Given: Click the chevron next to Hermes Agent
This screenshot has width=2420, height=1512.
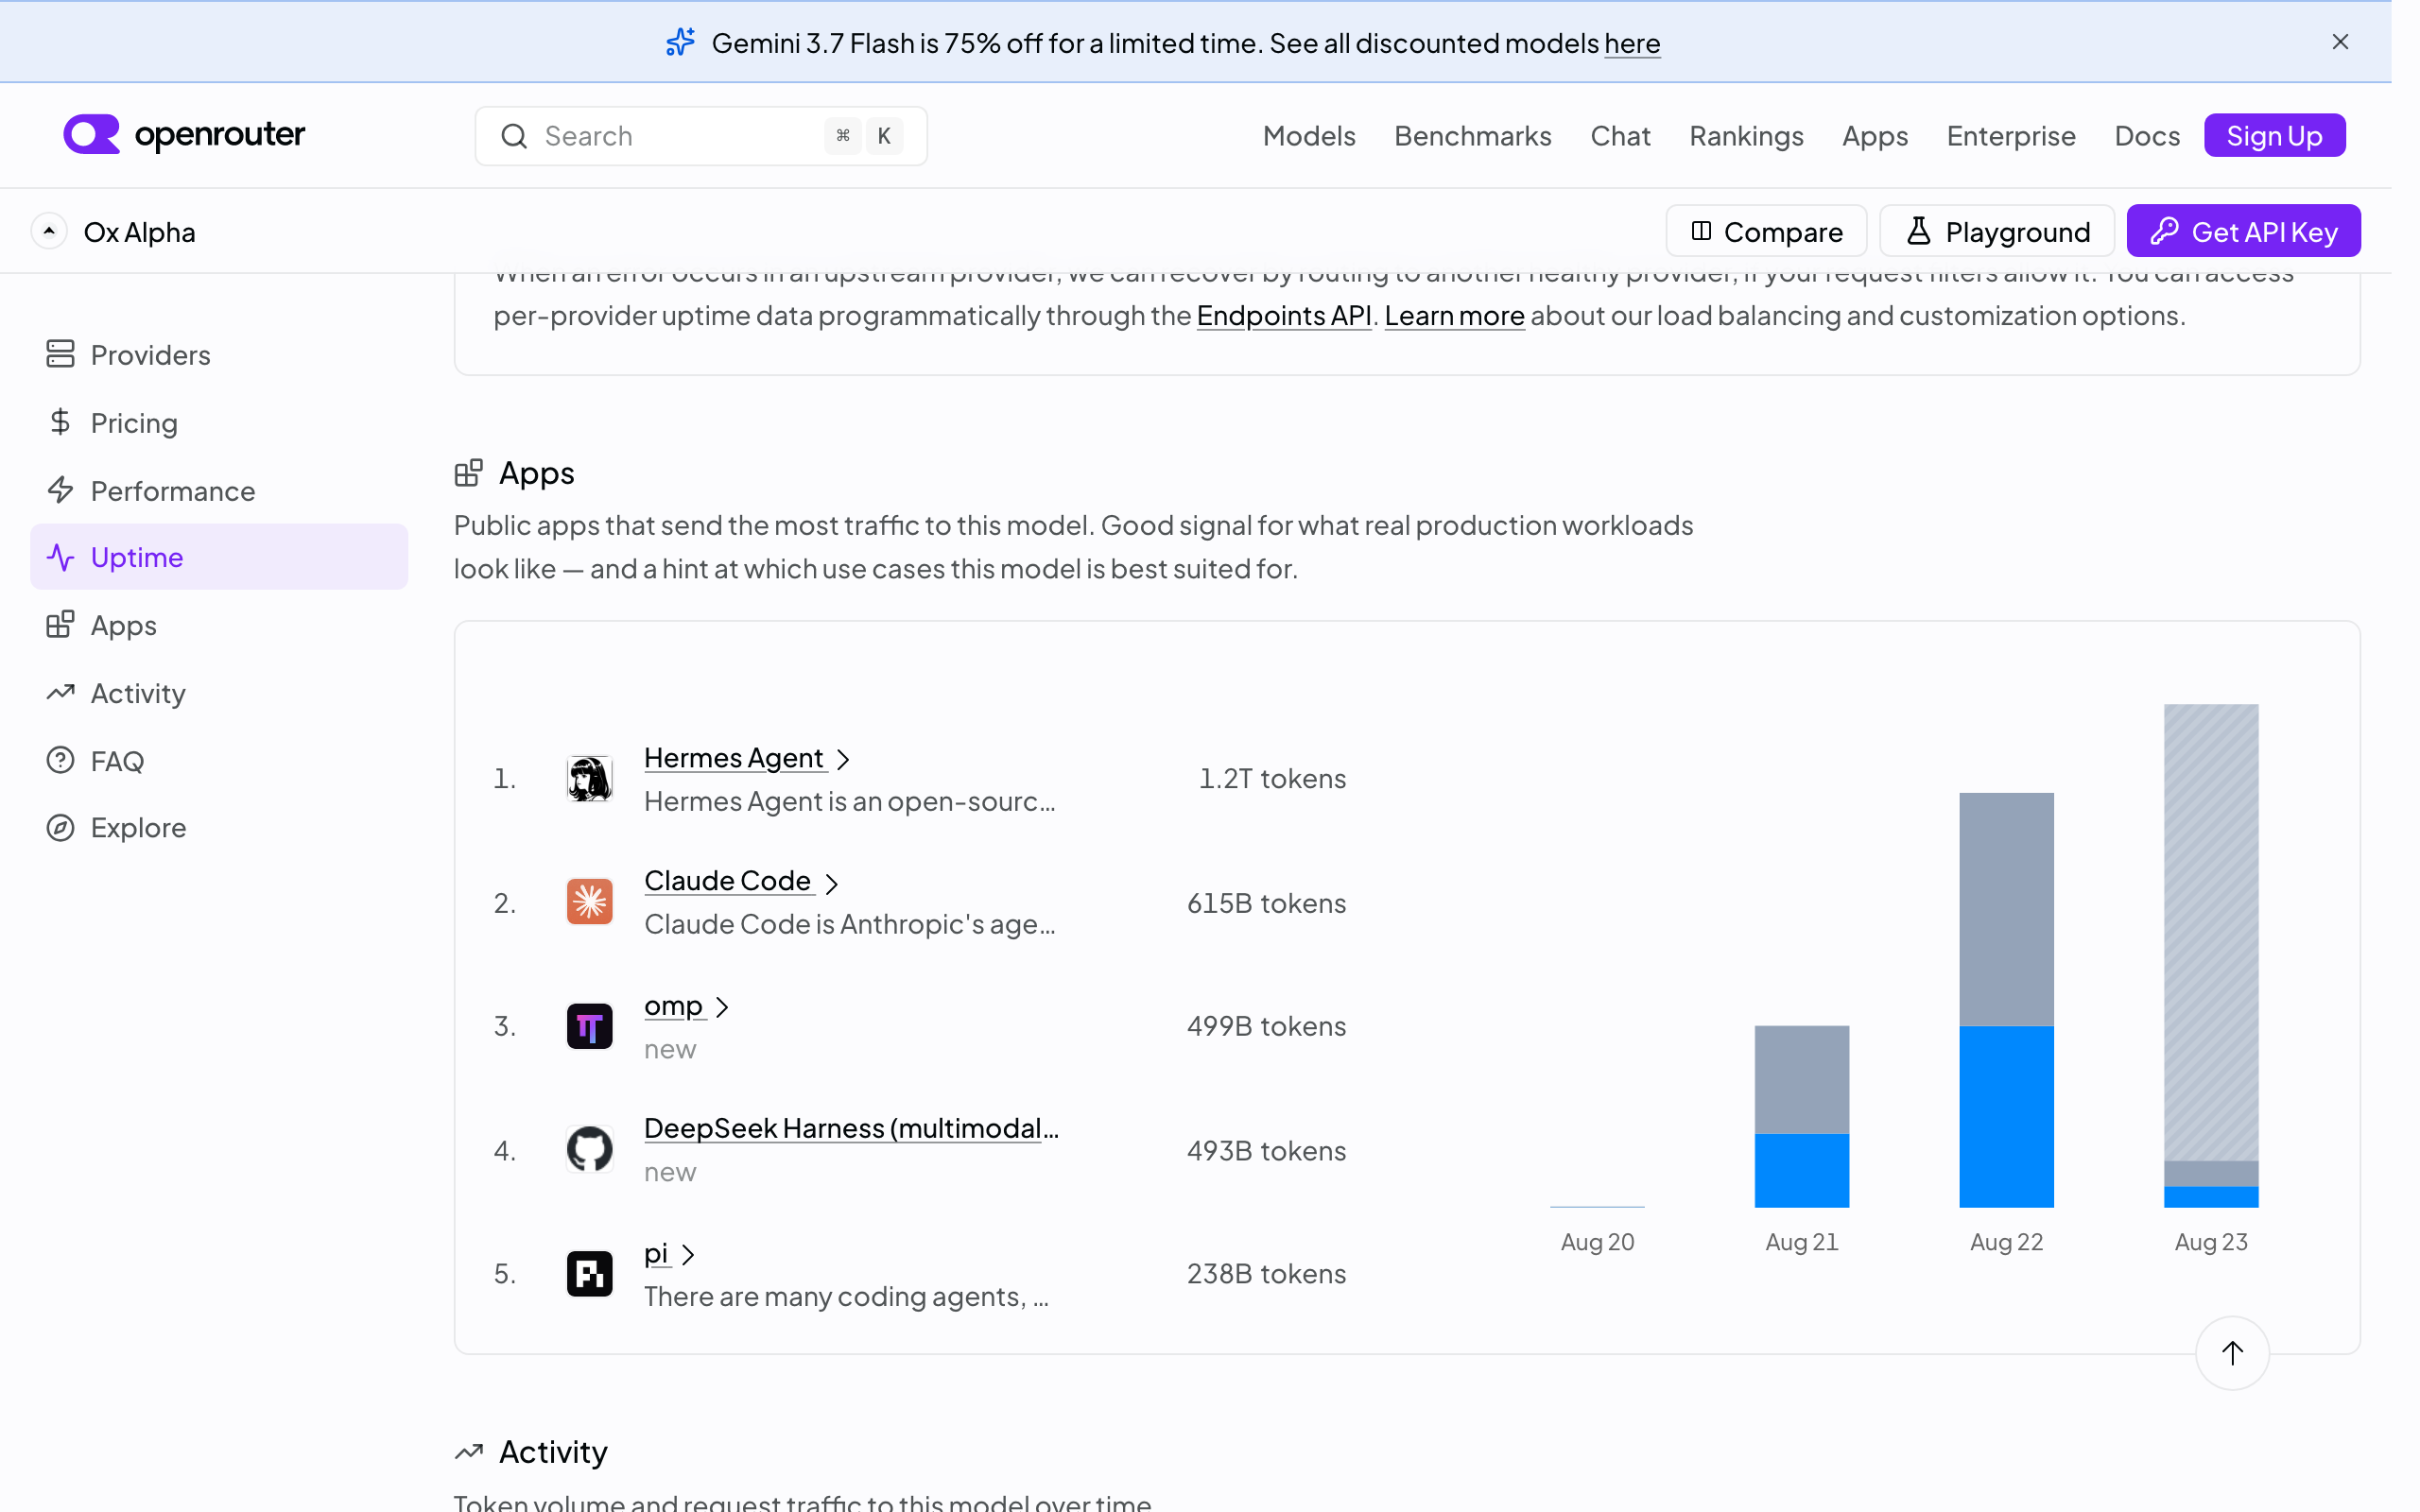Looking at the screenshot, I should tap(843, 760).
